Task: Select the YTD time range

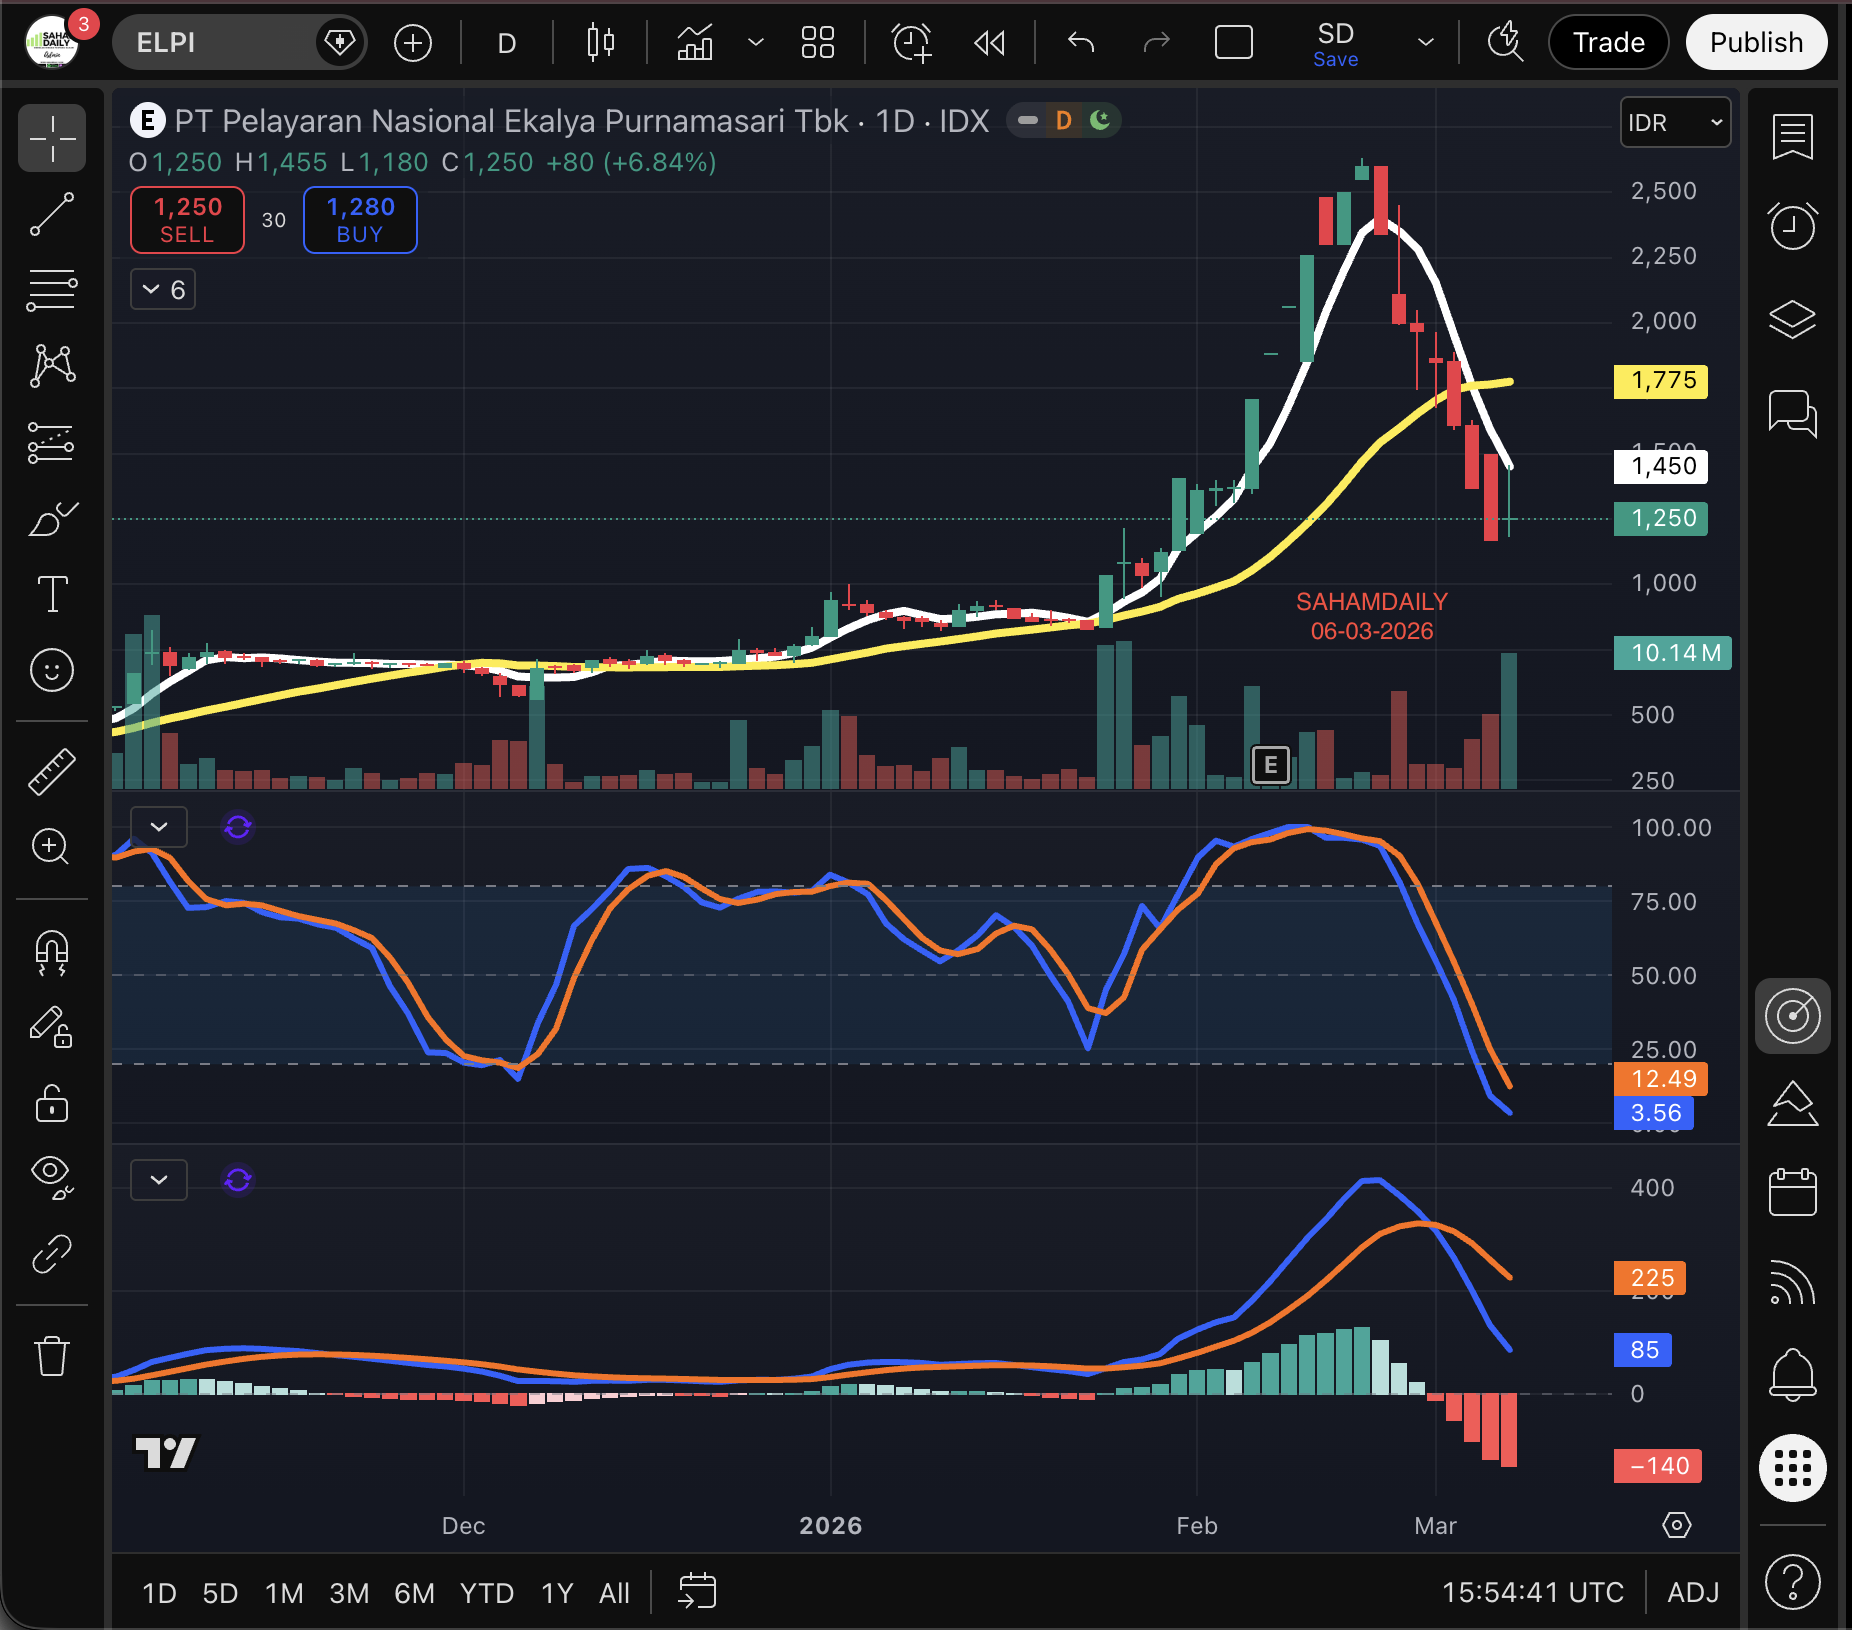Action: click(x=486, y=1593)
